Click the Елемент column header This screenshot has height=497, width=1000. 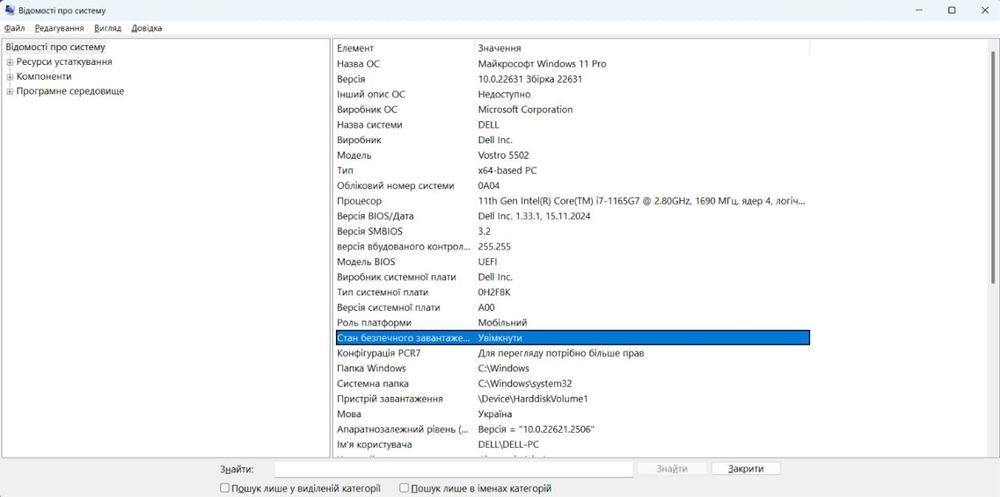click(404, 48)
